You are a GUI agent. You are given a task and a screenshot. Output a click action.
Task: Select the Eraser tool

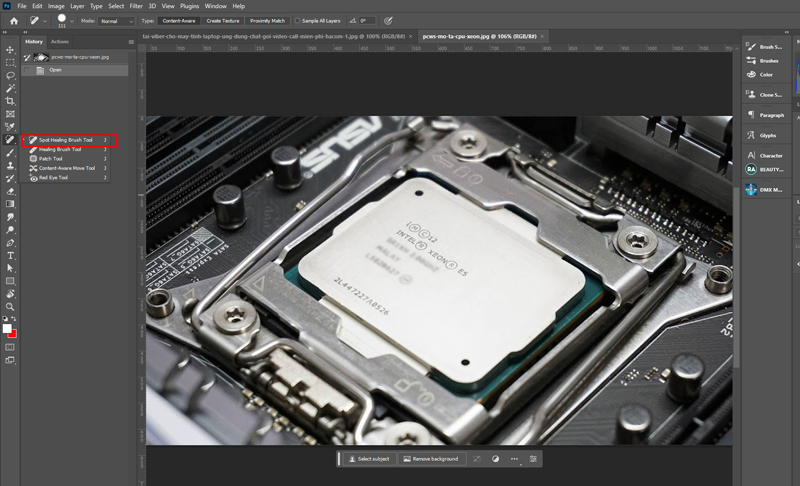click(10, 191)
